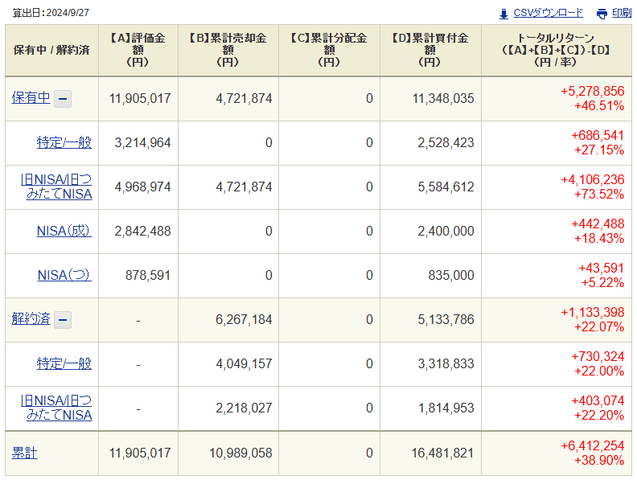This screenshot has width=637, height=480.
Task: Click the 印刷 print link
Action: 622,13
